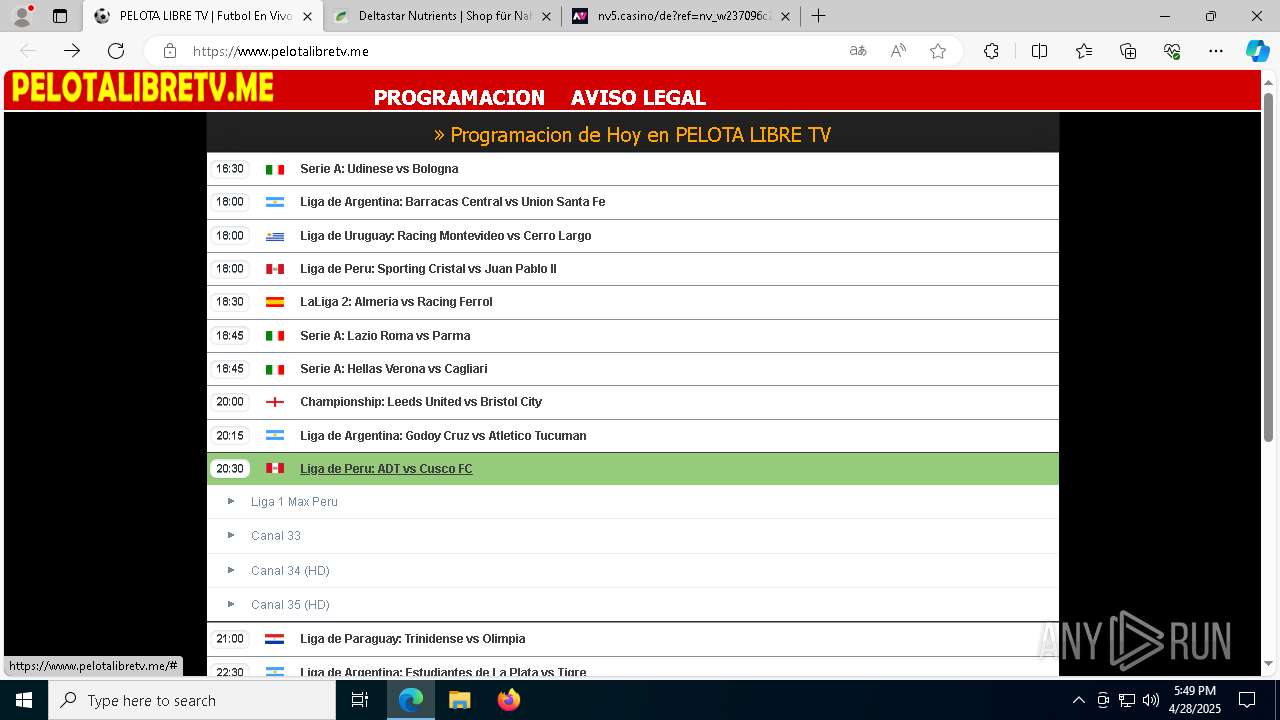Close the Deltastar Nutrients tab

[546, 16]
